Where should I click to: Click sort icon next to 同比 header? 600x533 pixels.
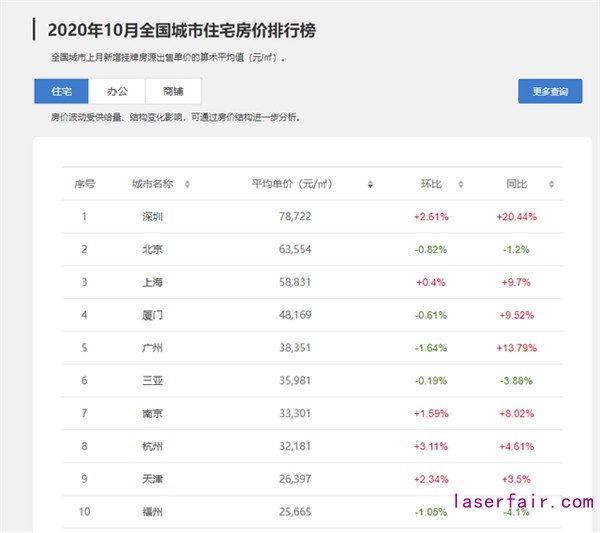tap(551, 184)
